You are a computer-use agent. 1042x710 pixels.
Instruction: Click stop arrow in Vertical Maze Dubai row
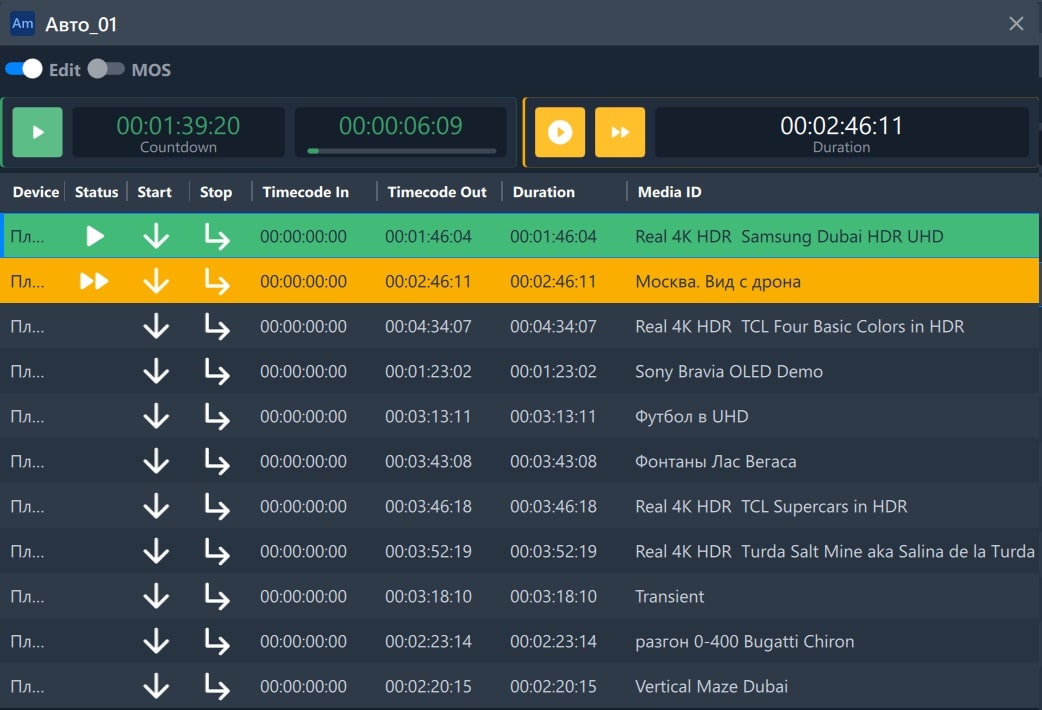[217, 687]
